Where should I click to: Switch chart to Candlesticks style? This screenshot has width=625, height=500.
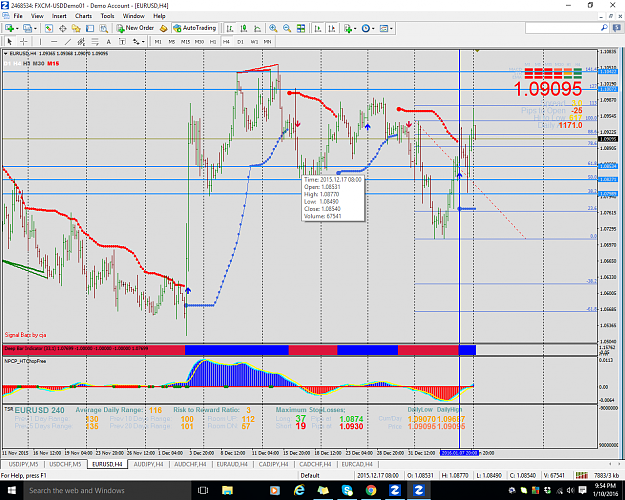tap(244, 28)
